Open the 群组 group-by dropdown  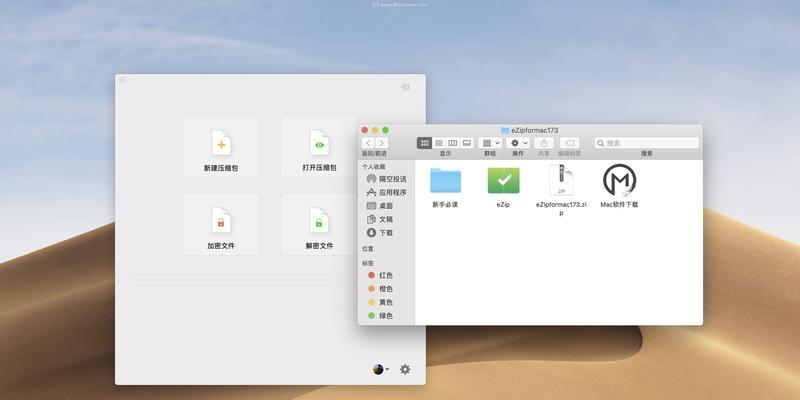491,143
